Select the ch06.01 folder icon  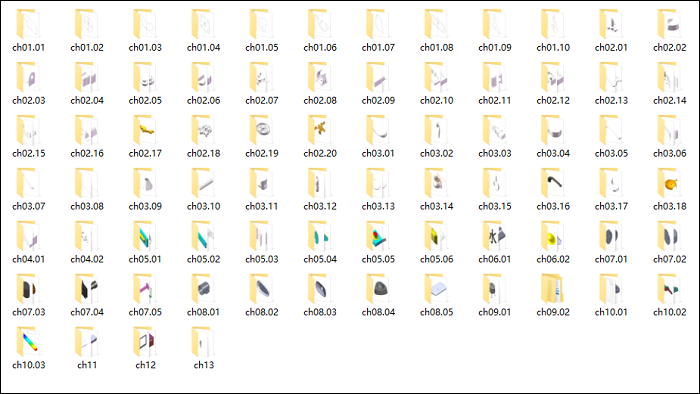pos(495,236)
